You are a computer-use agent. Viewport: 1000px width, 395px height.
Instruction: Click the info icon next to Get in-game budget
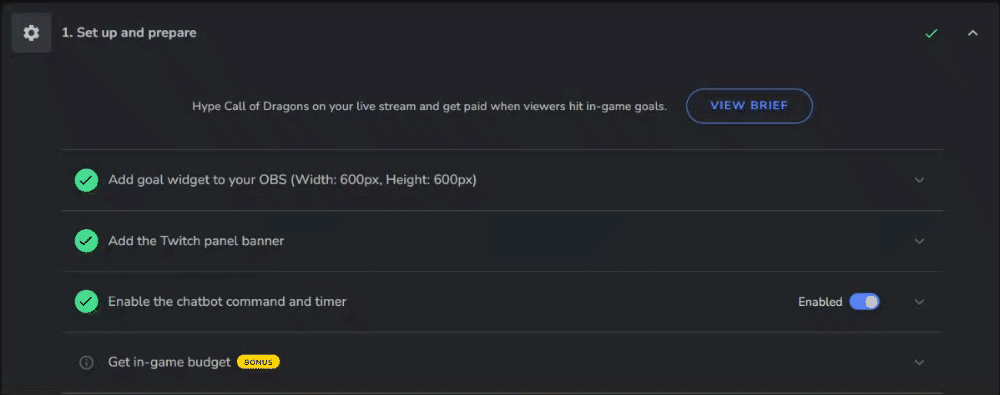tap(86, 362)
